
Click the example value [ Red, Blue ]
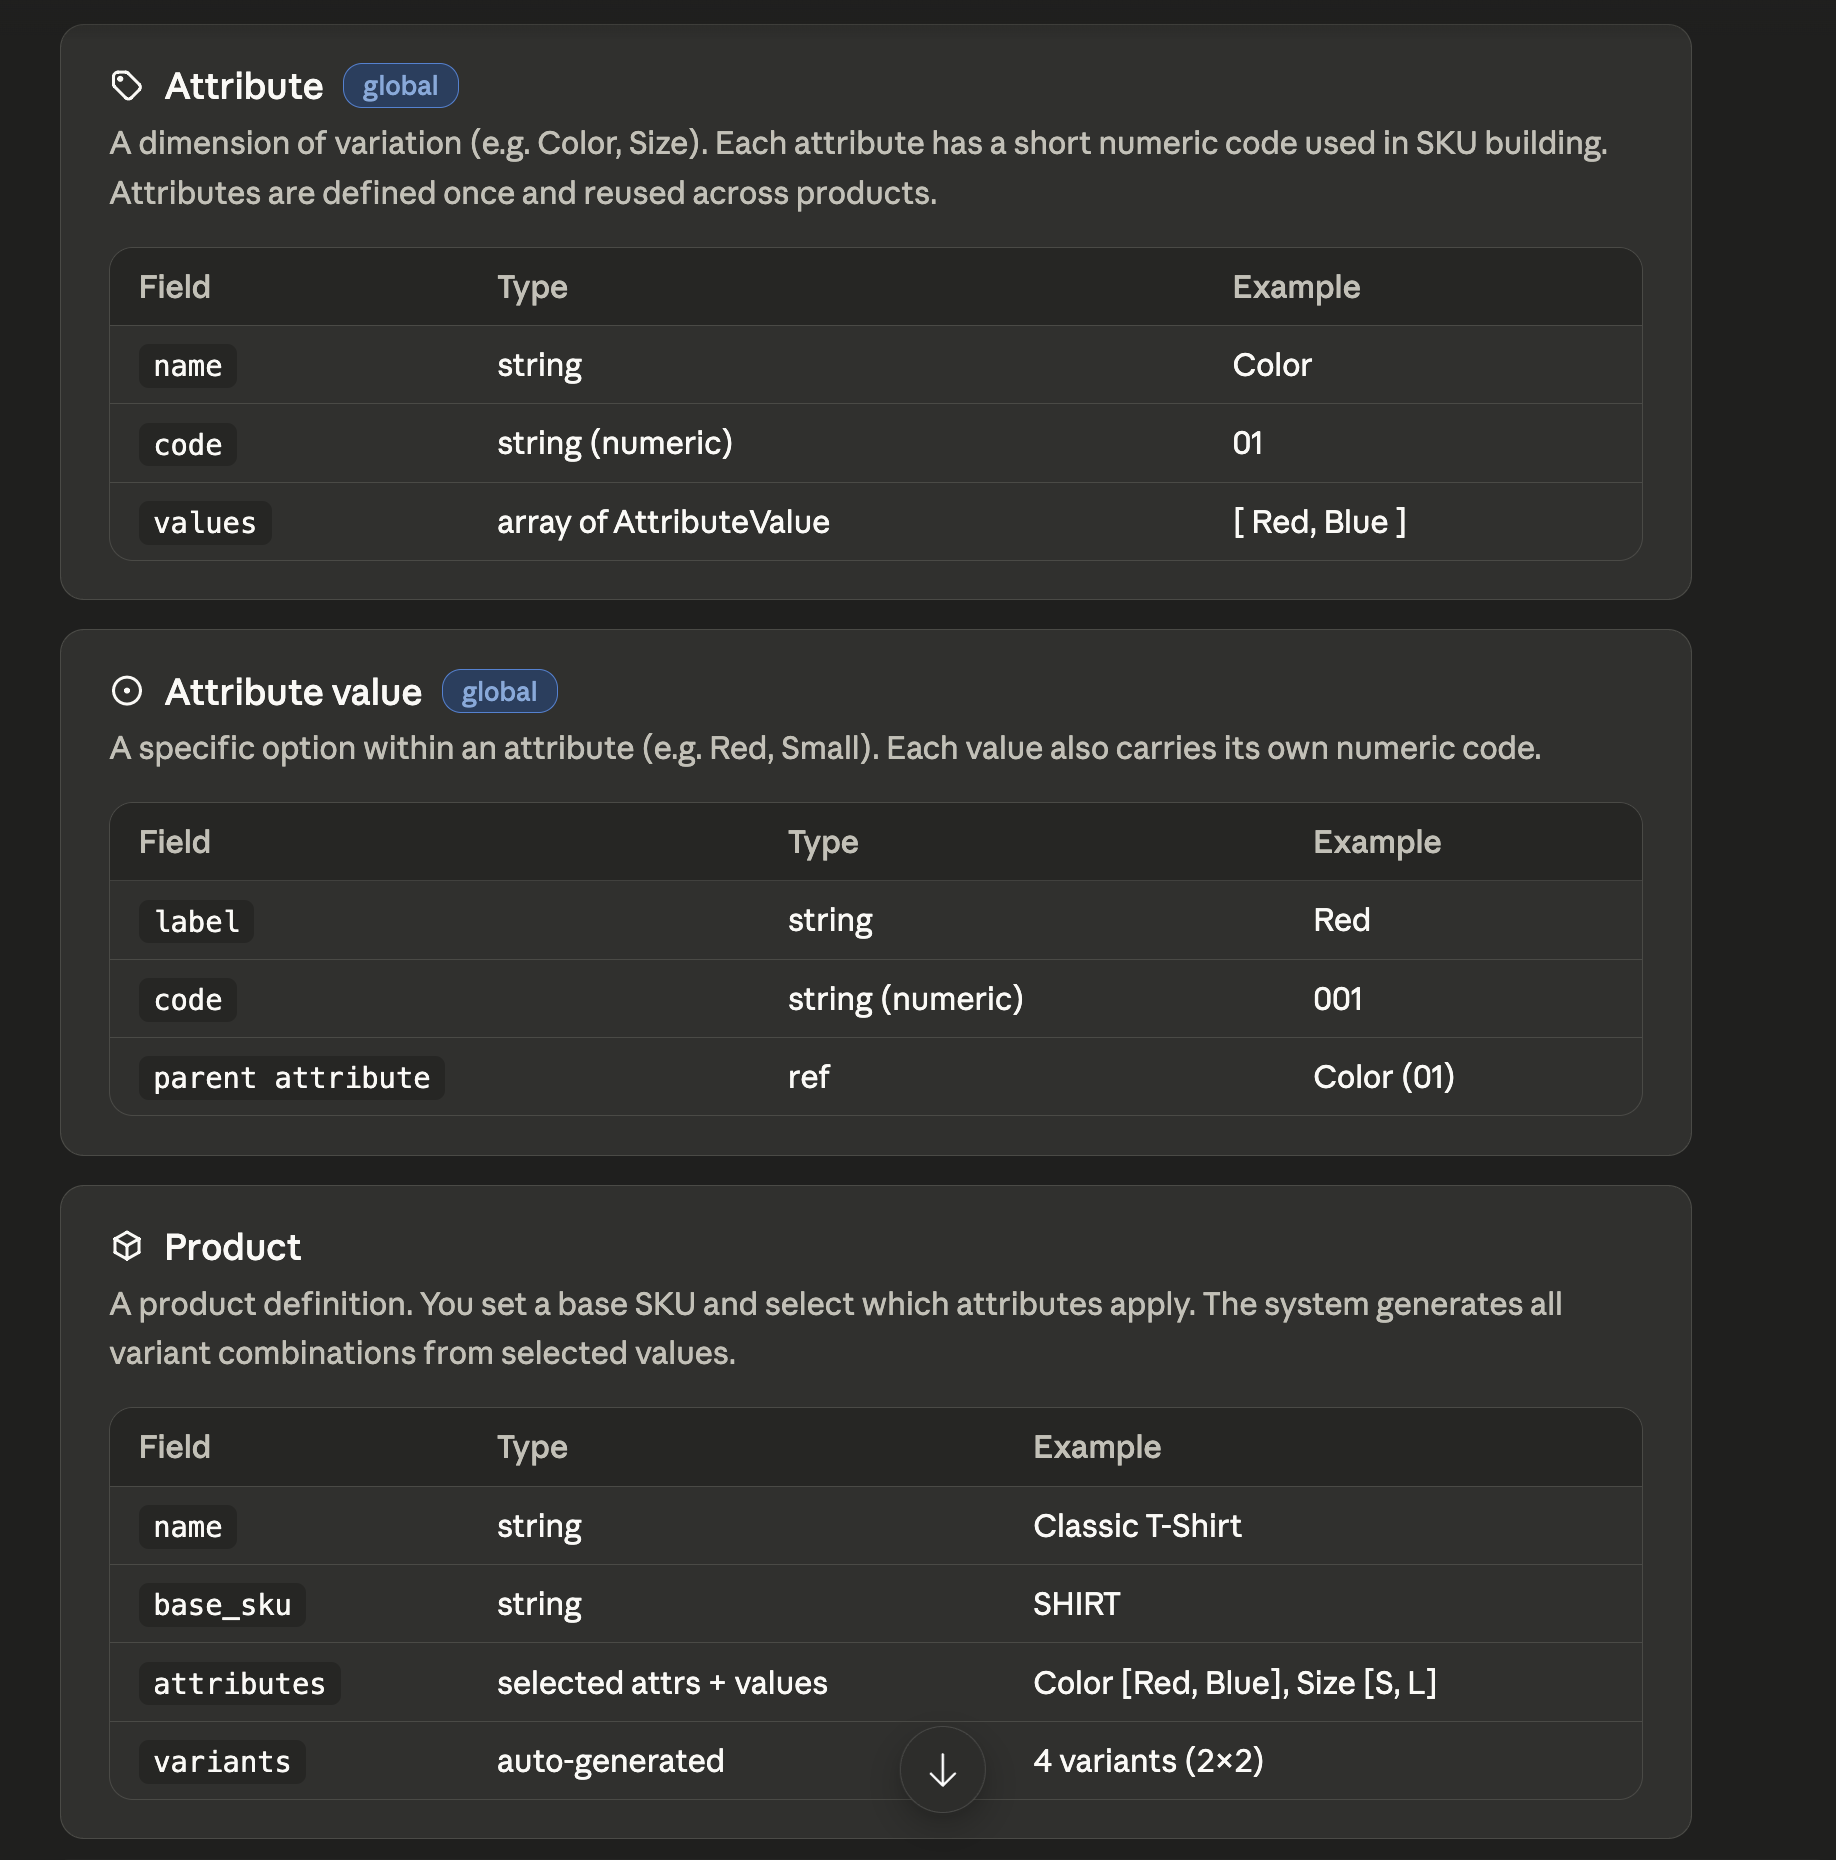tap(1320, 521)
